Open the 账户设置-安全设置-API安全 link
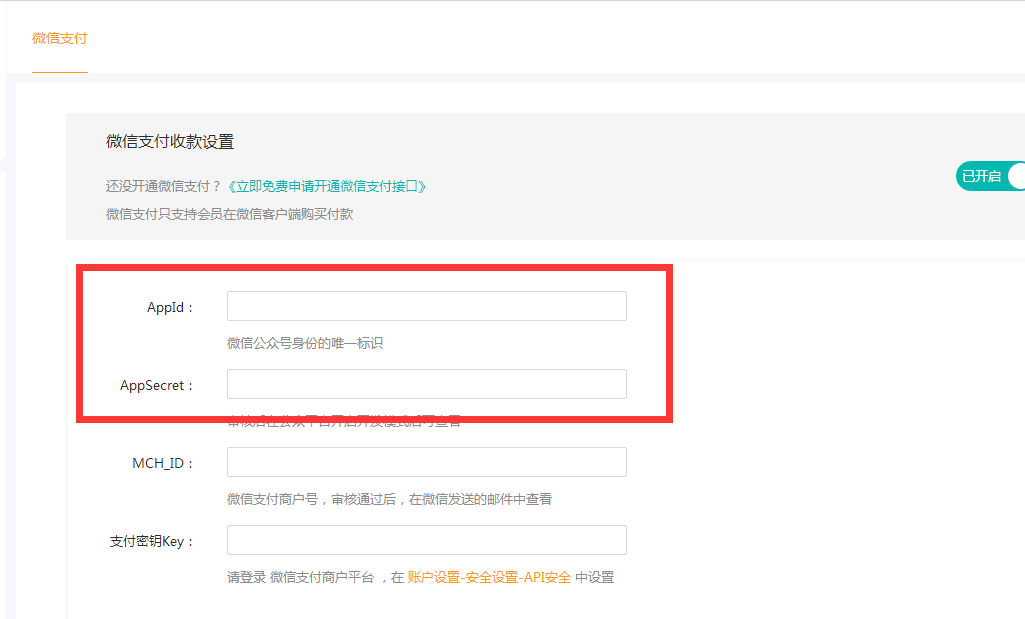 coord(489,577)
